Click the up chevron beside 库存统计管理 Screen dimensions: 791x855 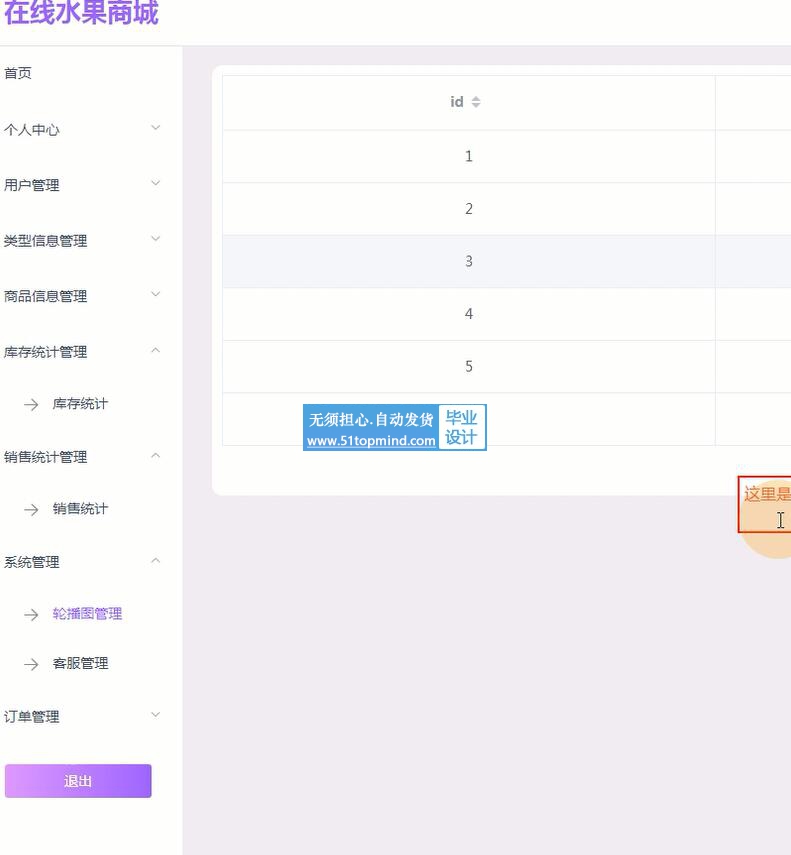tap(155, 350)
